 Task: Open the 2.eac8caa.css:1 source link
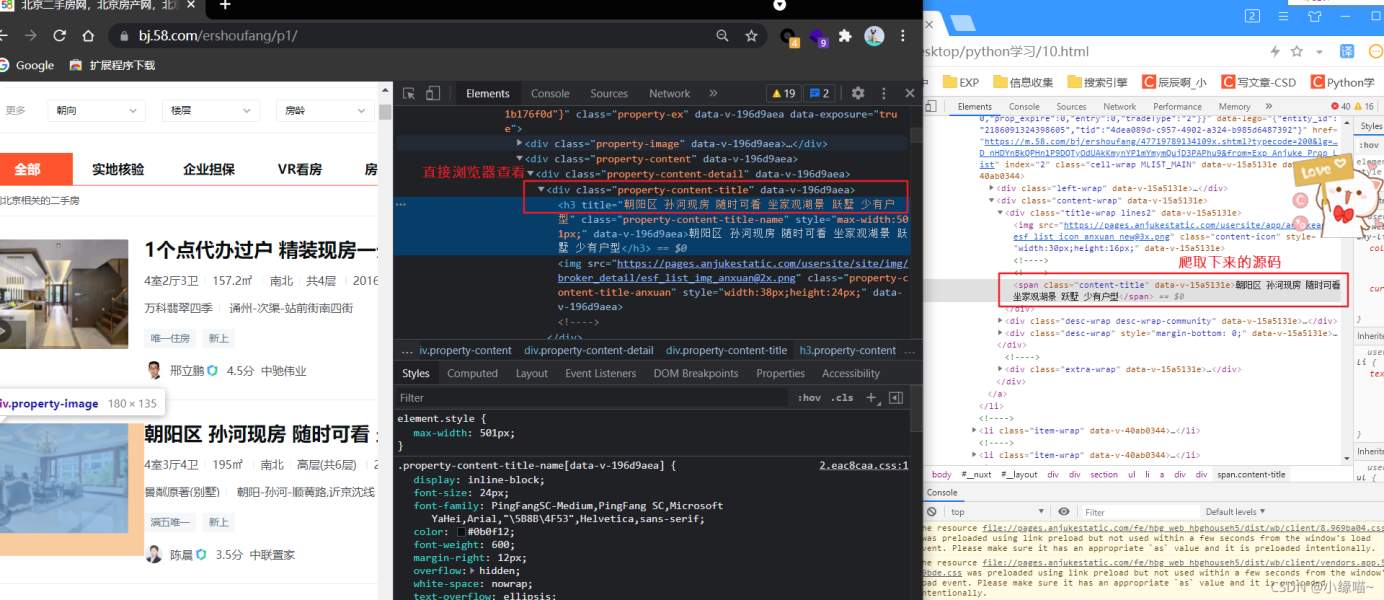tap(863, 465)
